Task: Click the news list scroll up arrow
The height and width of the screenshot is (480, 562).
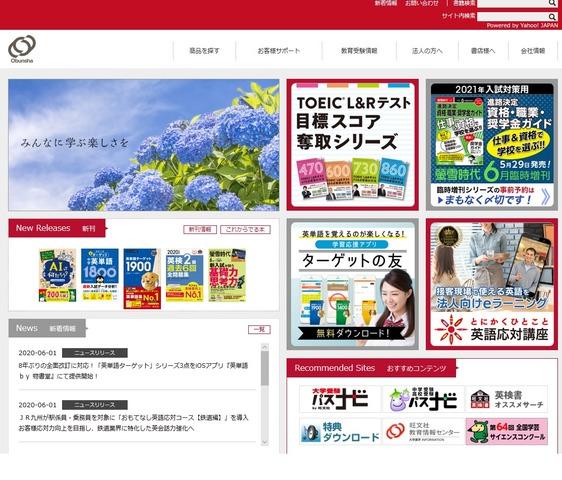Action: click(265, 347)
